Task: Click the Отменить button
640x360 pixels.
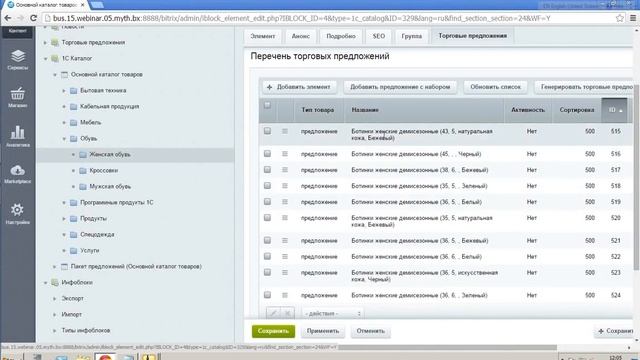Action: 370,331
